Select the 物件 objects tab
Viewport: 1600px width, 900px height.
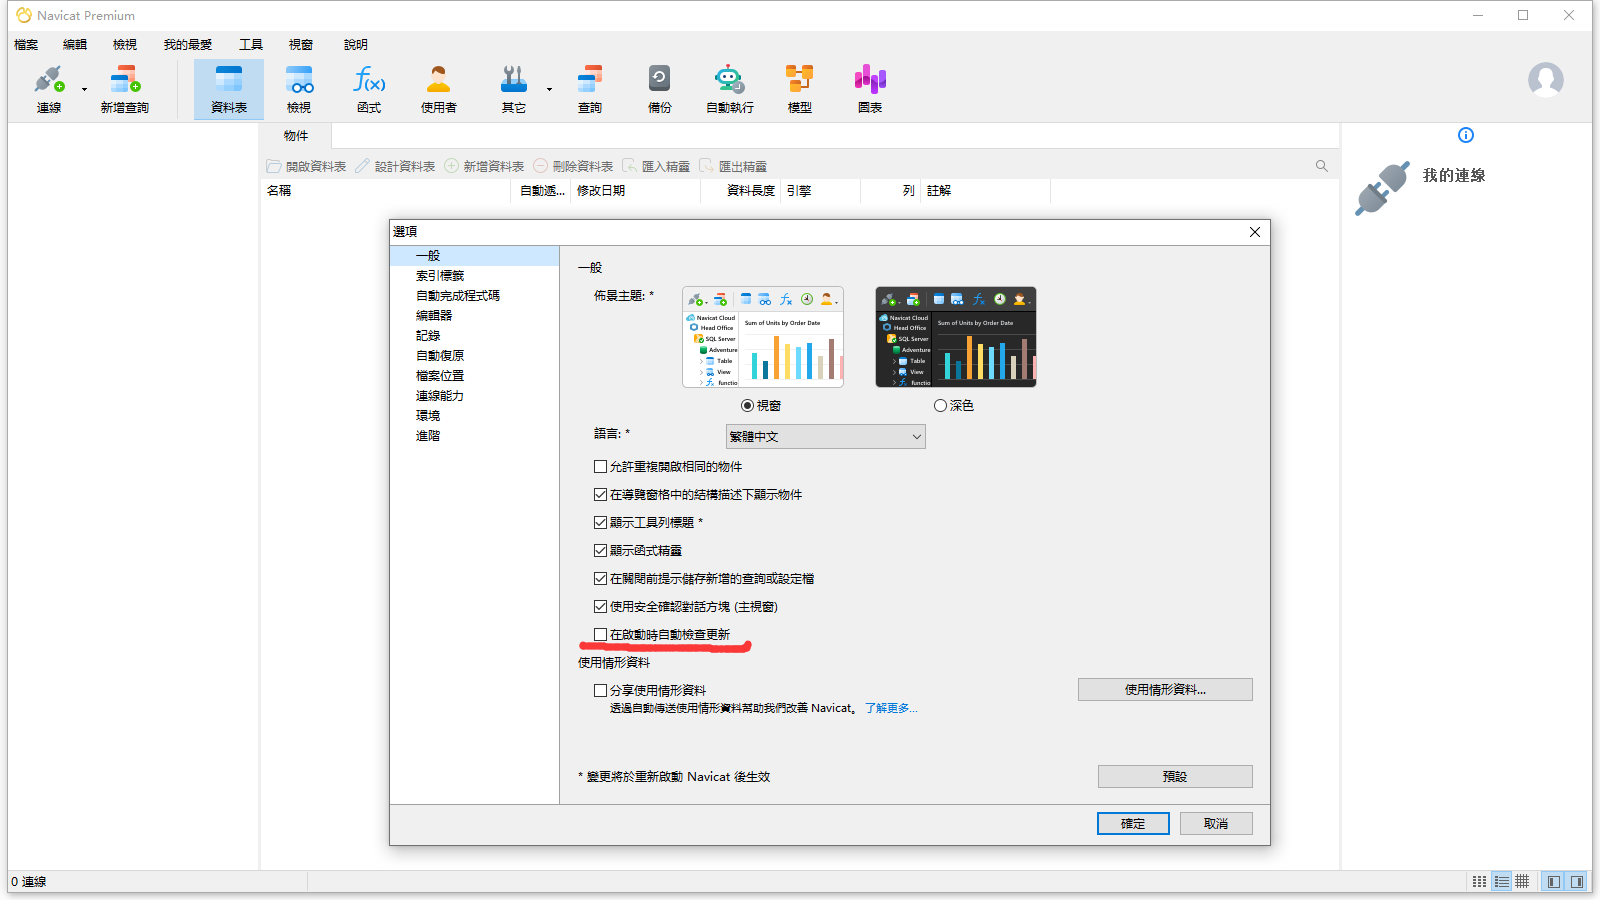(296, 136)
